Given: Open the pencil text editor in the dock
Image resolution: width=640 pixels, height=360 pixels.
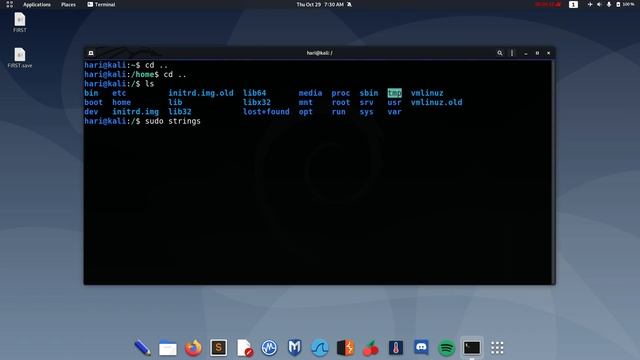Looking at the screenshot, I should pyautogui.click(x=142, y=348).
